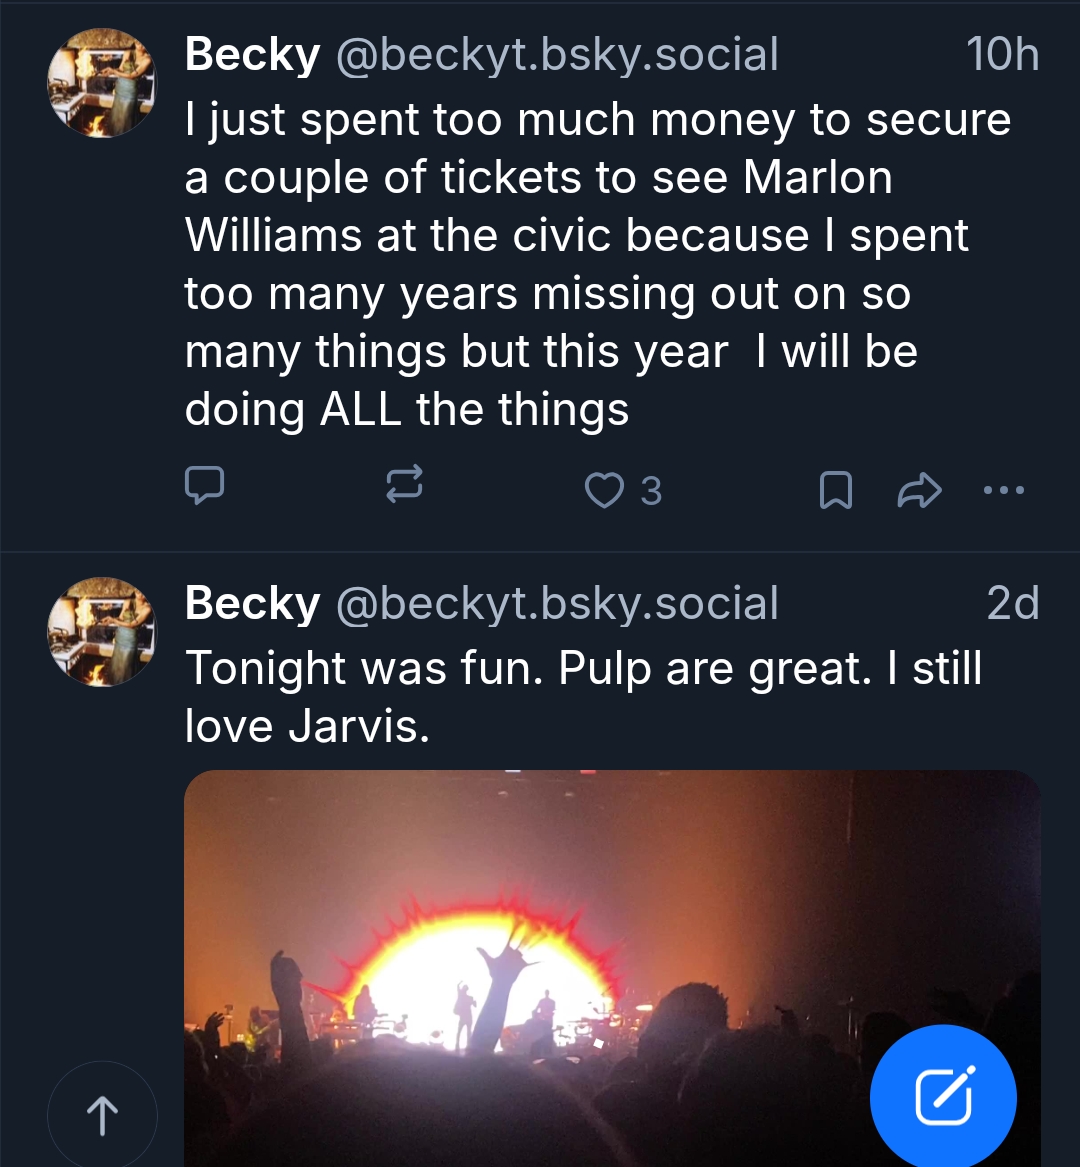Open the 'Tonight was fun' post text

coord(582,696)
